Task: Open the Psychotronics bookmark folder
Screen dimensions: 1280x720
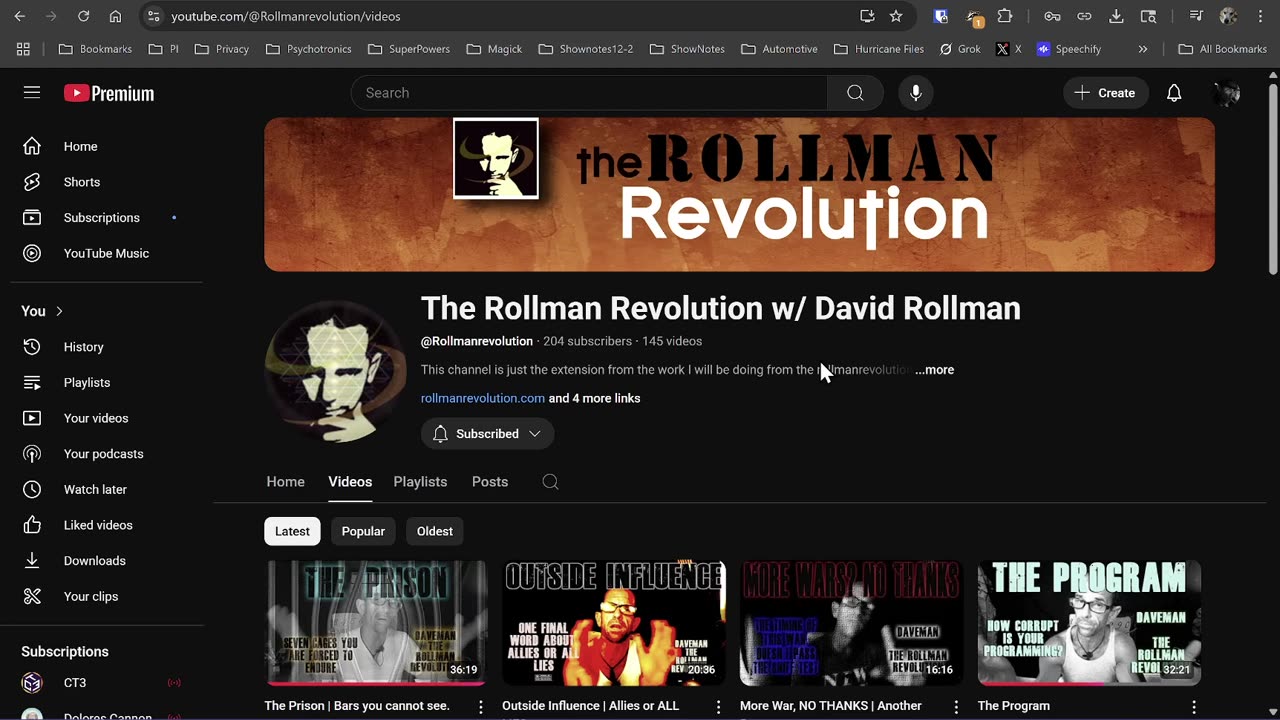Action: click(x=308, y=49)
